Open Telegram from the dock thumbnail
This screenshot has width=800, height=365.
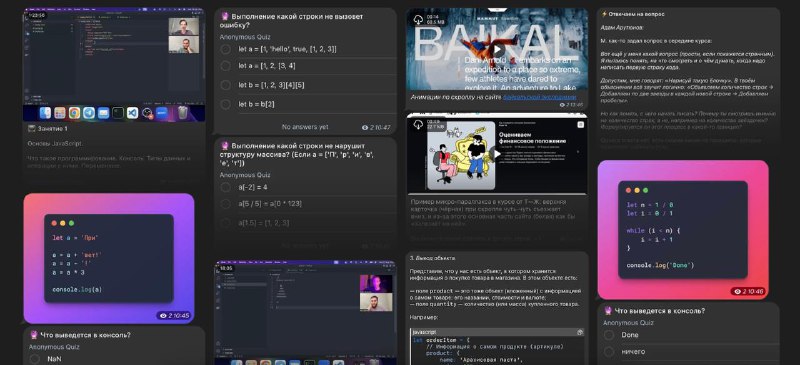pos(89,113)
